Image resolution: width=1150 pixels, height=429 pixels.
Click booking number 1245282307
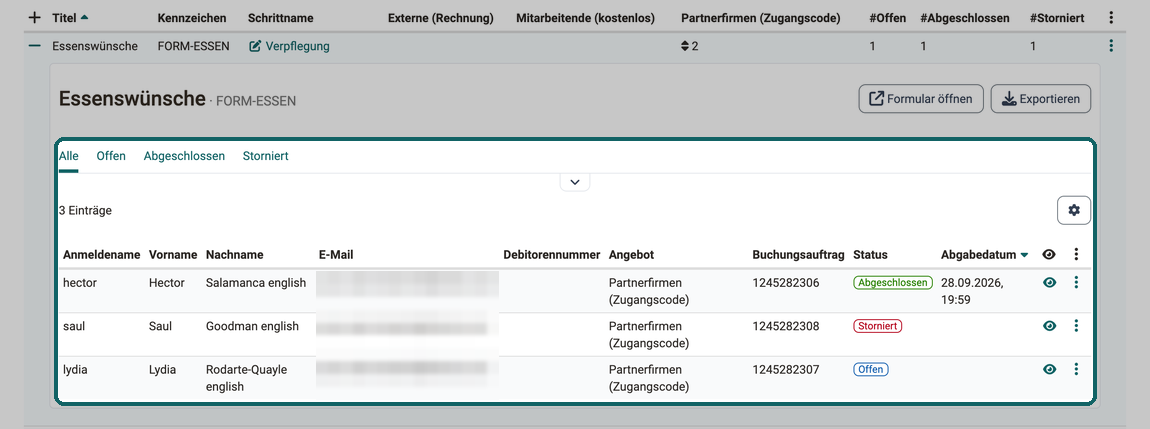tap(785, 370)
